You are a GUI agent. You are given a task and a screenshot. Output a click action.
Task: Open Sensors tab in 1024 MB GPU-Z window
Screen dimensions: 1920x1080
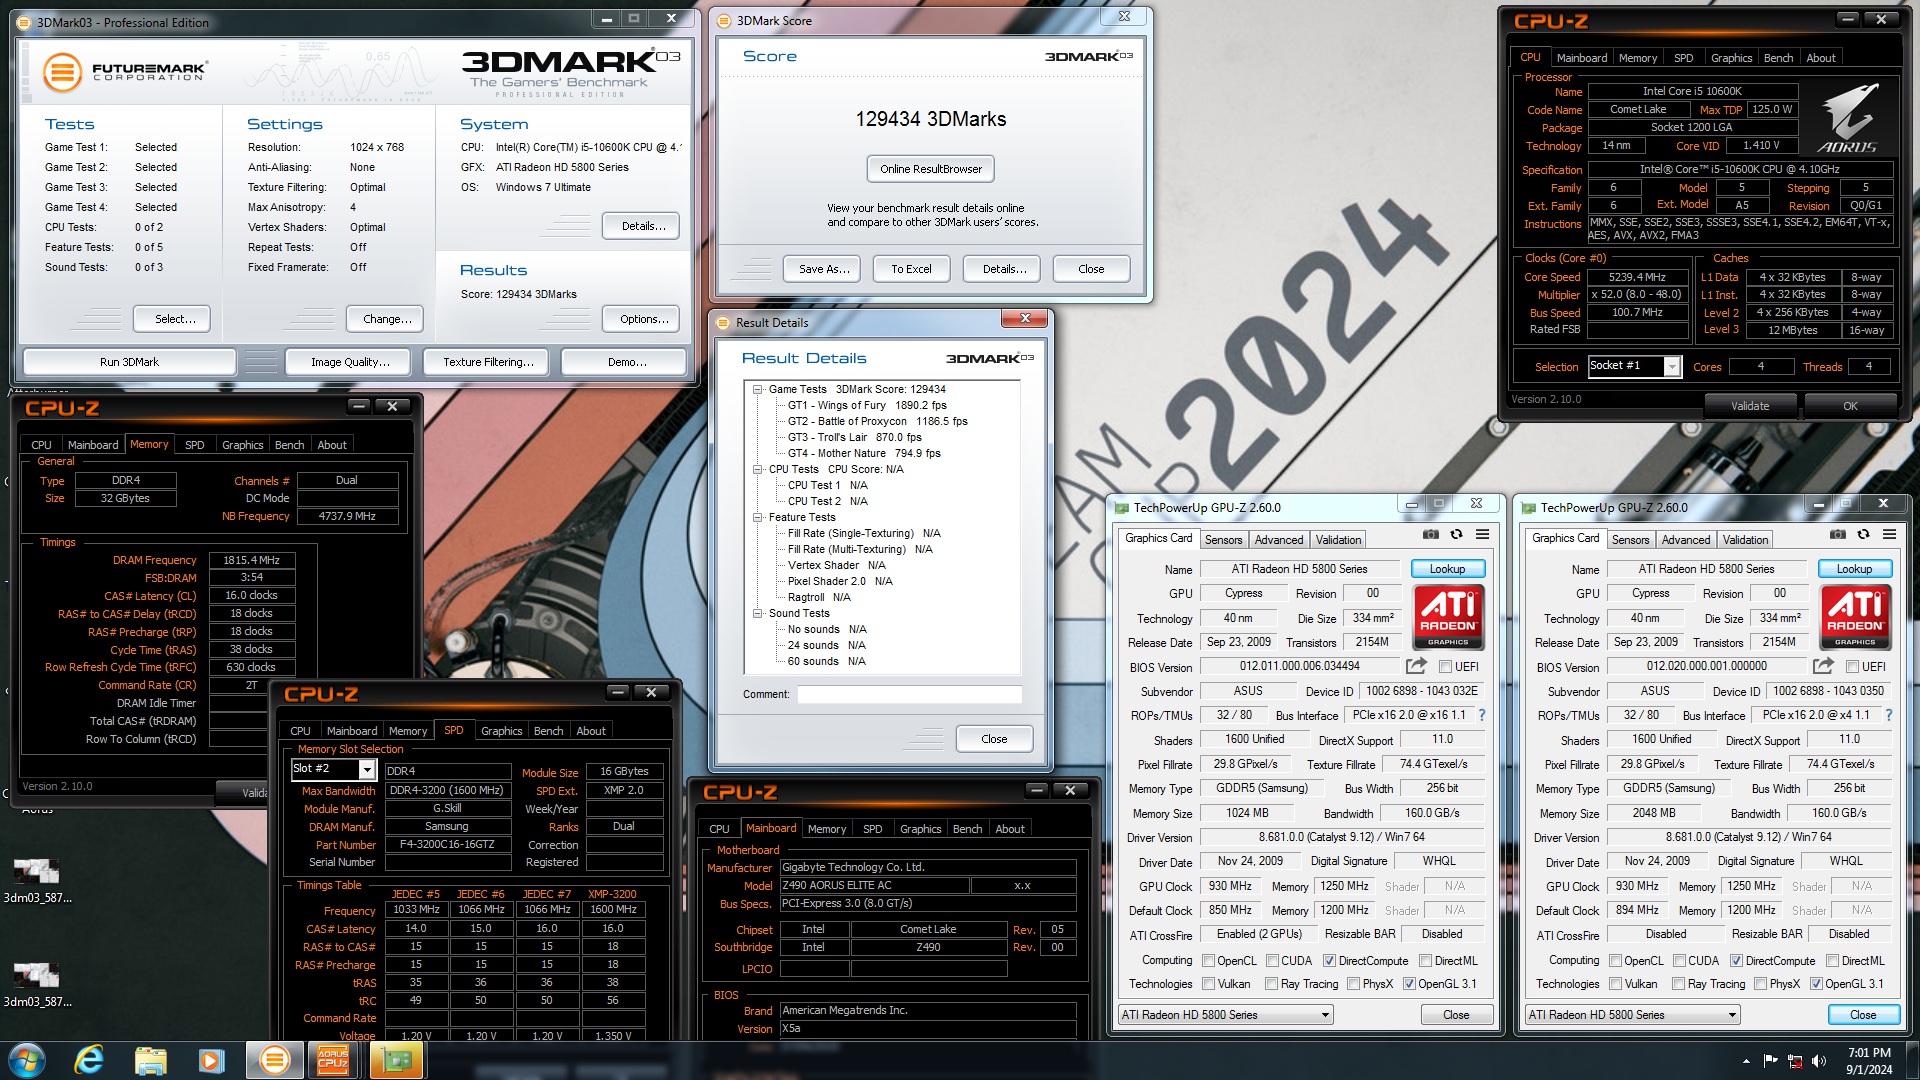pos(1223,540)
